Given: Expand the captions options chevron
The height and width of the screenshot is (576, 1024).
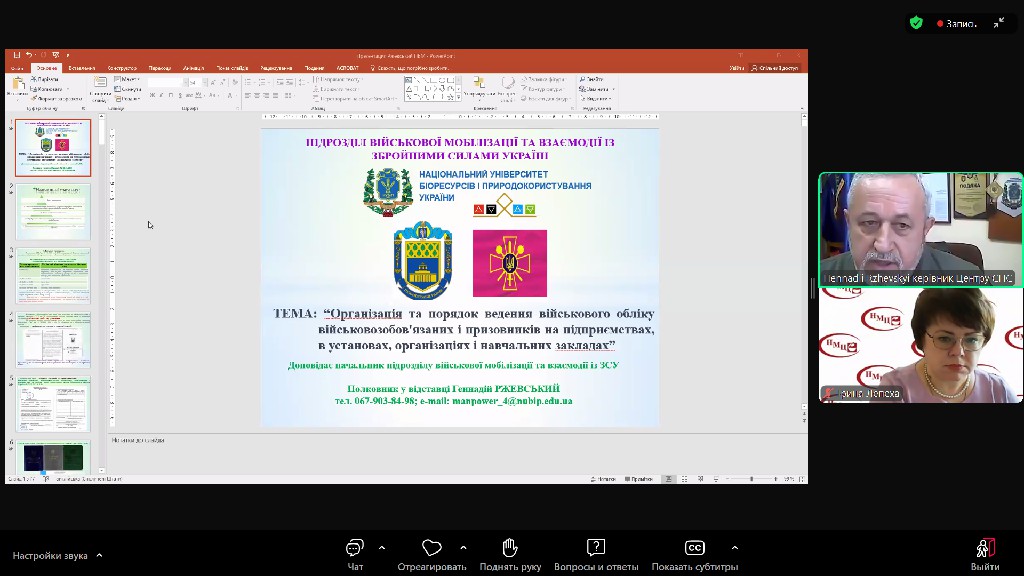Looking at the screenshot, I should pos(735,548).
